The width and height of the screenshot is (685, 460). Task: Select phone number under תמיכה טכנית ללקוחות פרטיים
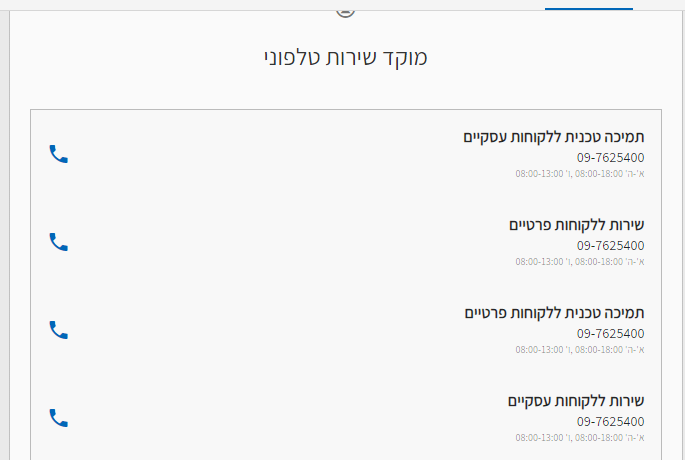pos(610,334)
